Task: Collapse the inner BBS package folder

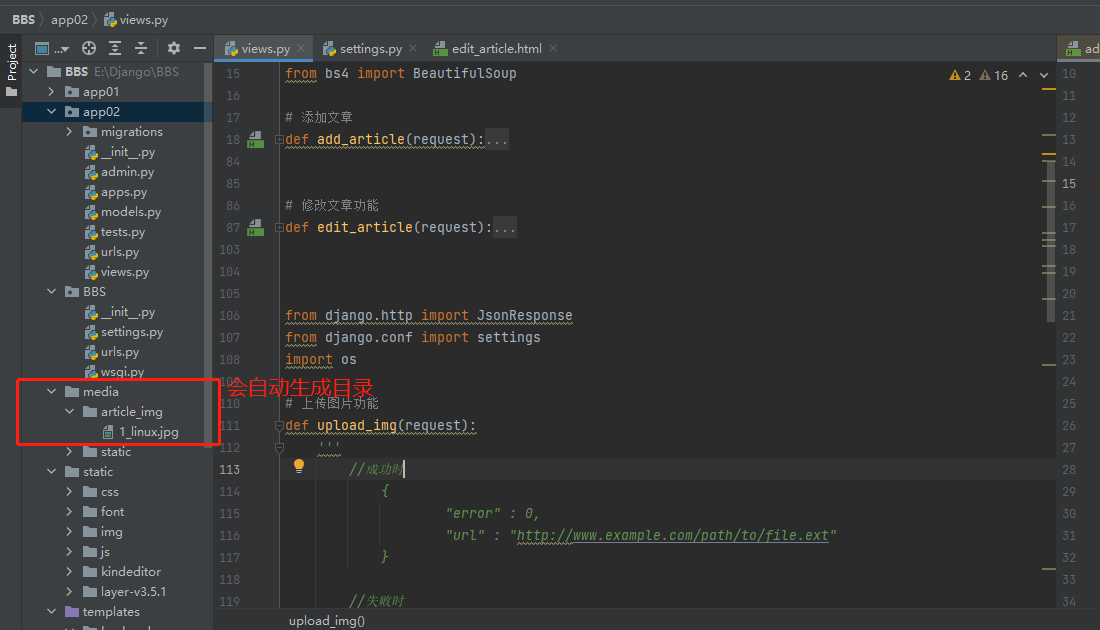Action: [x=51, y=291]
